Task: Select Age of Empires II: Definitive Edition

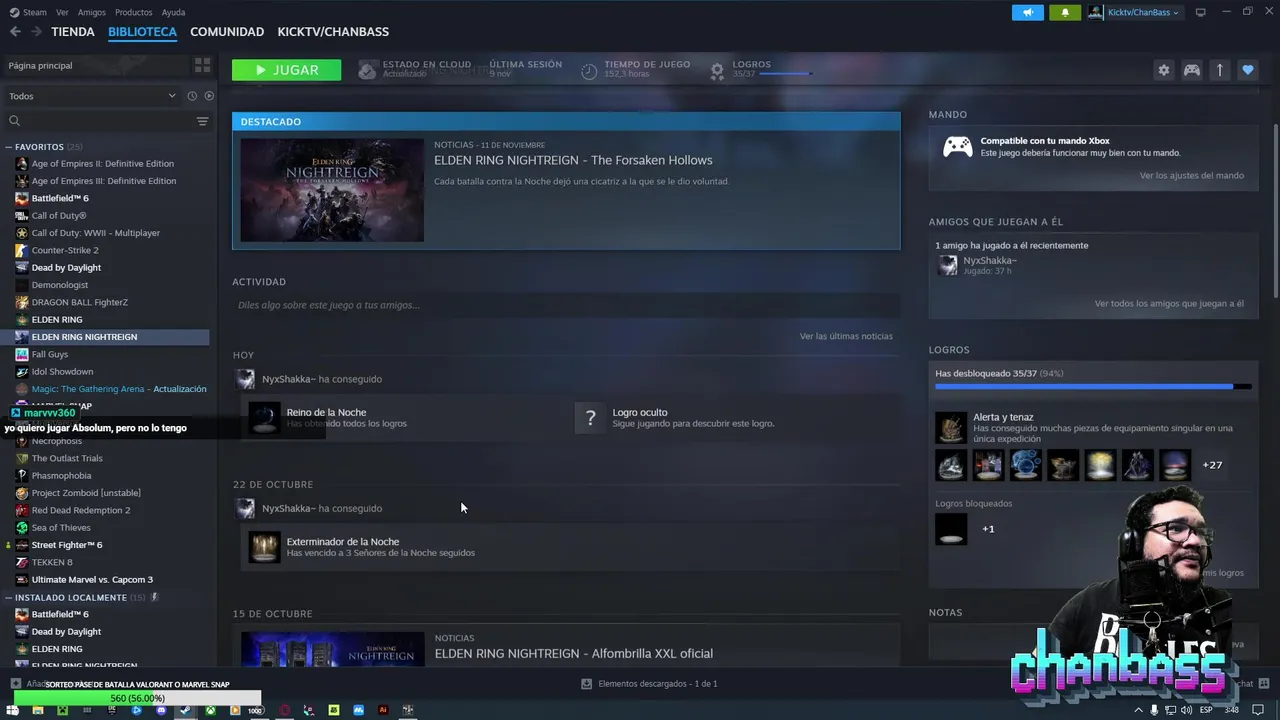Action: 102,163
